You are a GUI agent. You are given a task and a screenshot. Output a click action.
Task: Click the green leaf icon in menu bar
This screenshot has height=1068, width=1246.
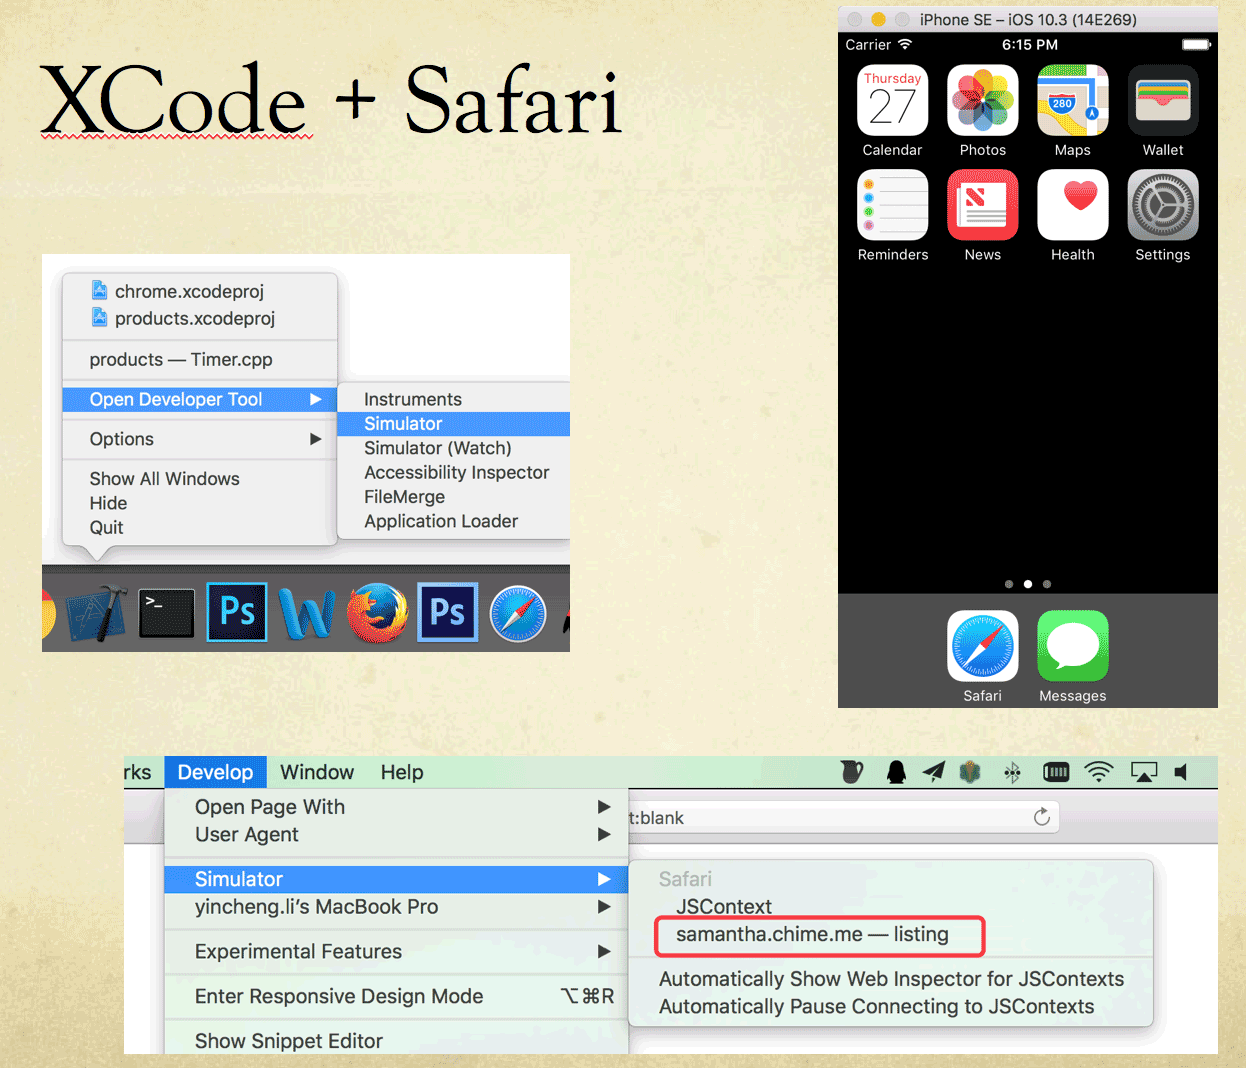[969, 771]
